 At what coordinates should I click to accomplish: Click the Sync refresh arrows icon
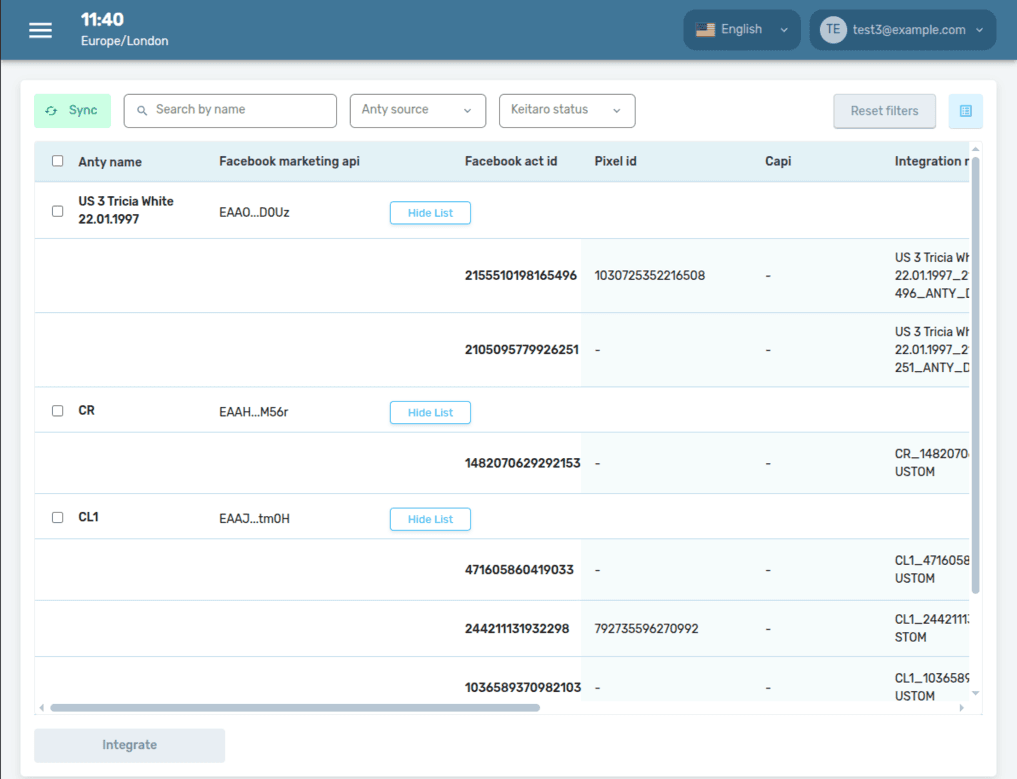pos(51,111)
